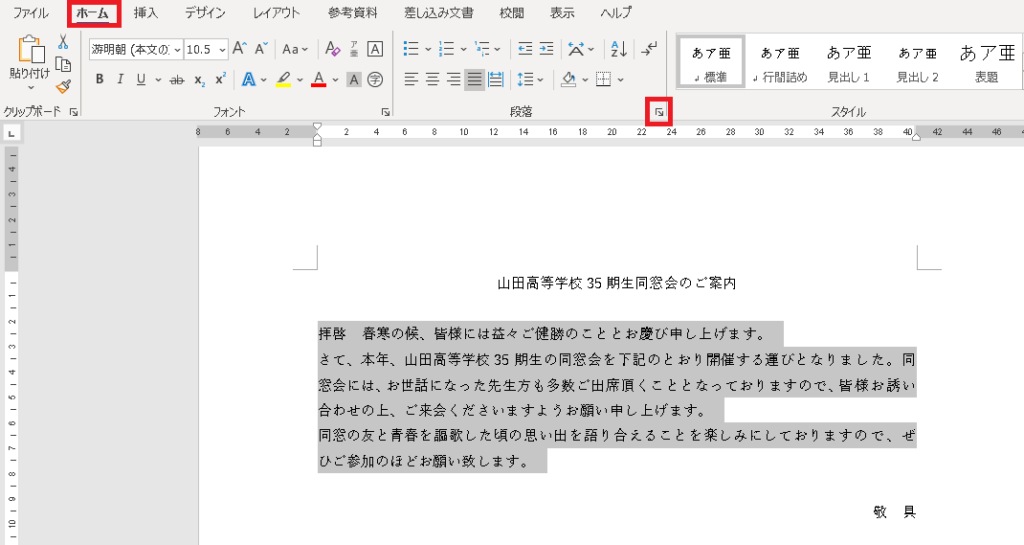The width and height of the screenshot is (1024, 545).
Task: Increase the paragraph indent
Action: 546,49
